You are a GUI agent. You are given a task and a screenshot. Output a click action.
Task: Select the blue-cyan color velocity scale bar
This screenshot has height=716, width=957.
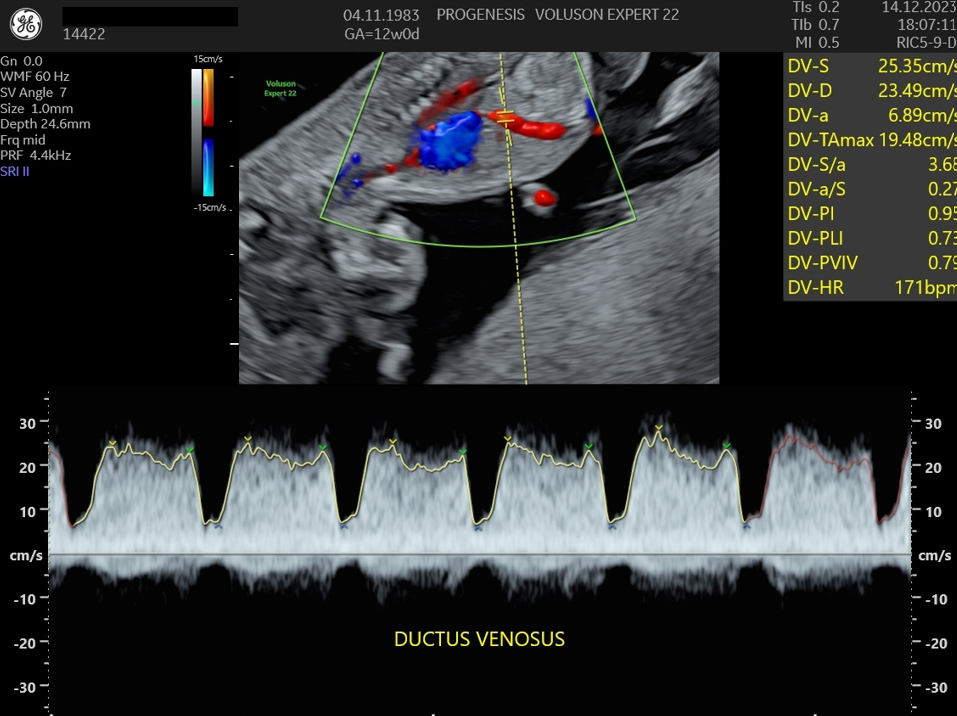(208, 167)
